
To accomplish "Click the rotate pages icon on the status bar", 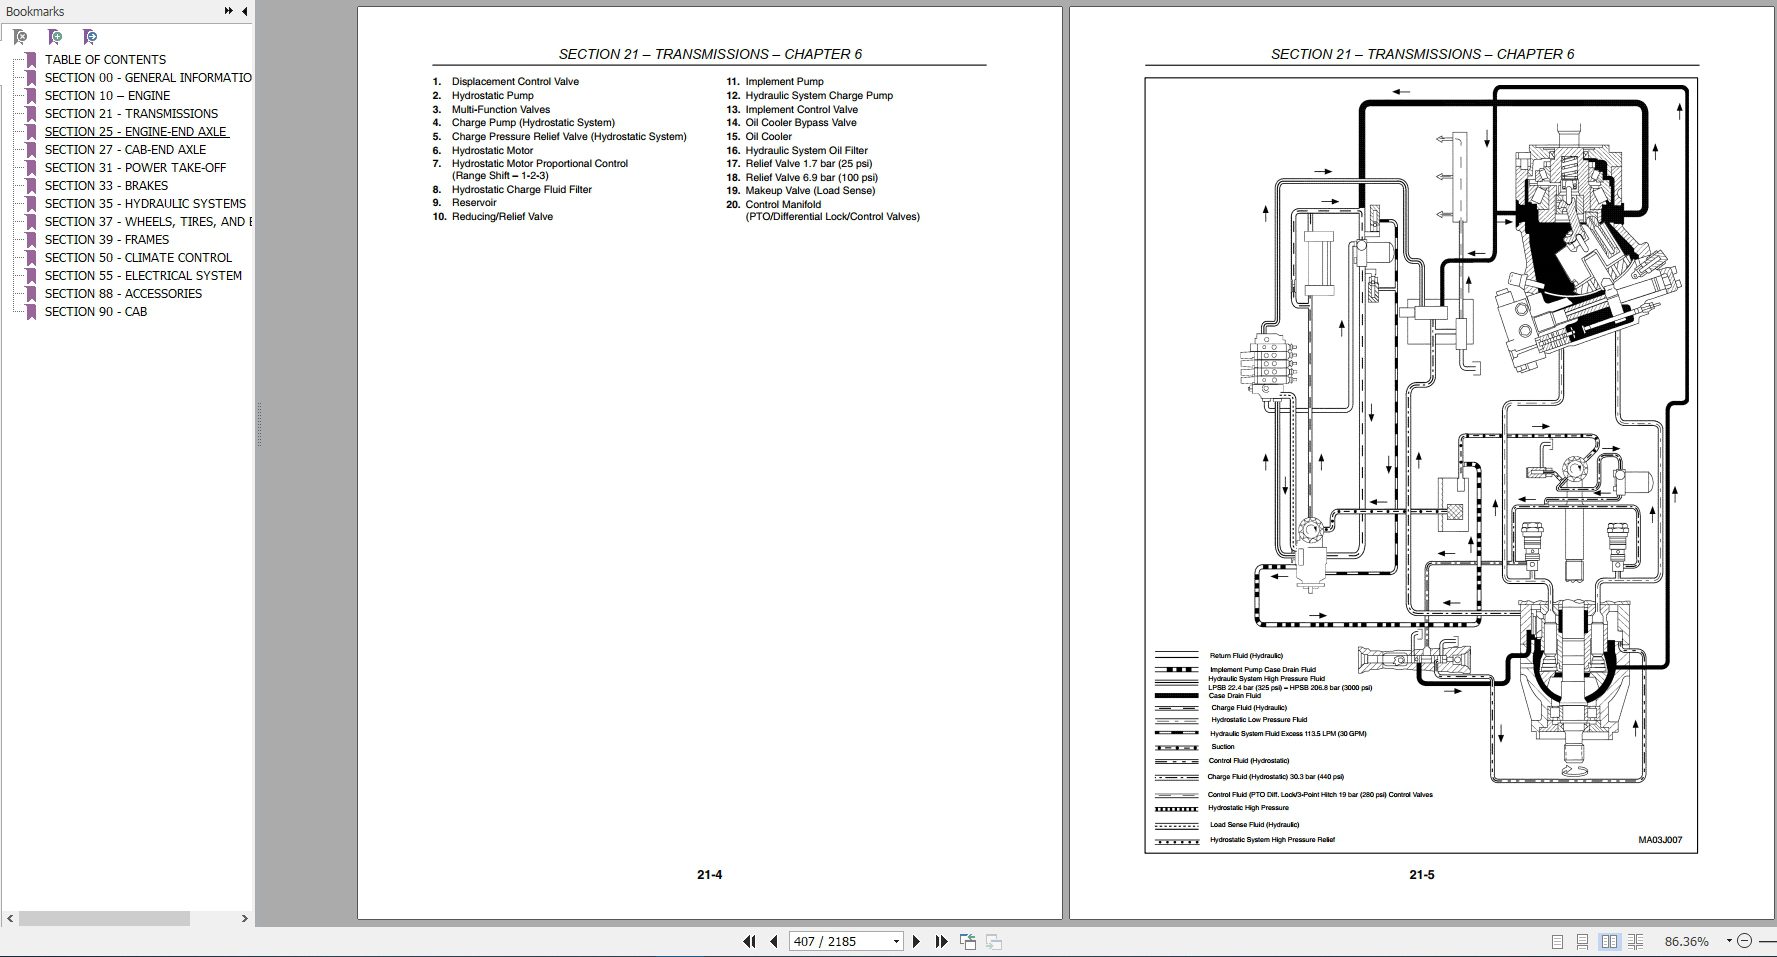I will pyautogui.click(x=967, y=940).
